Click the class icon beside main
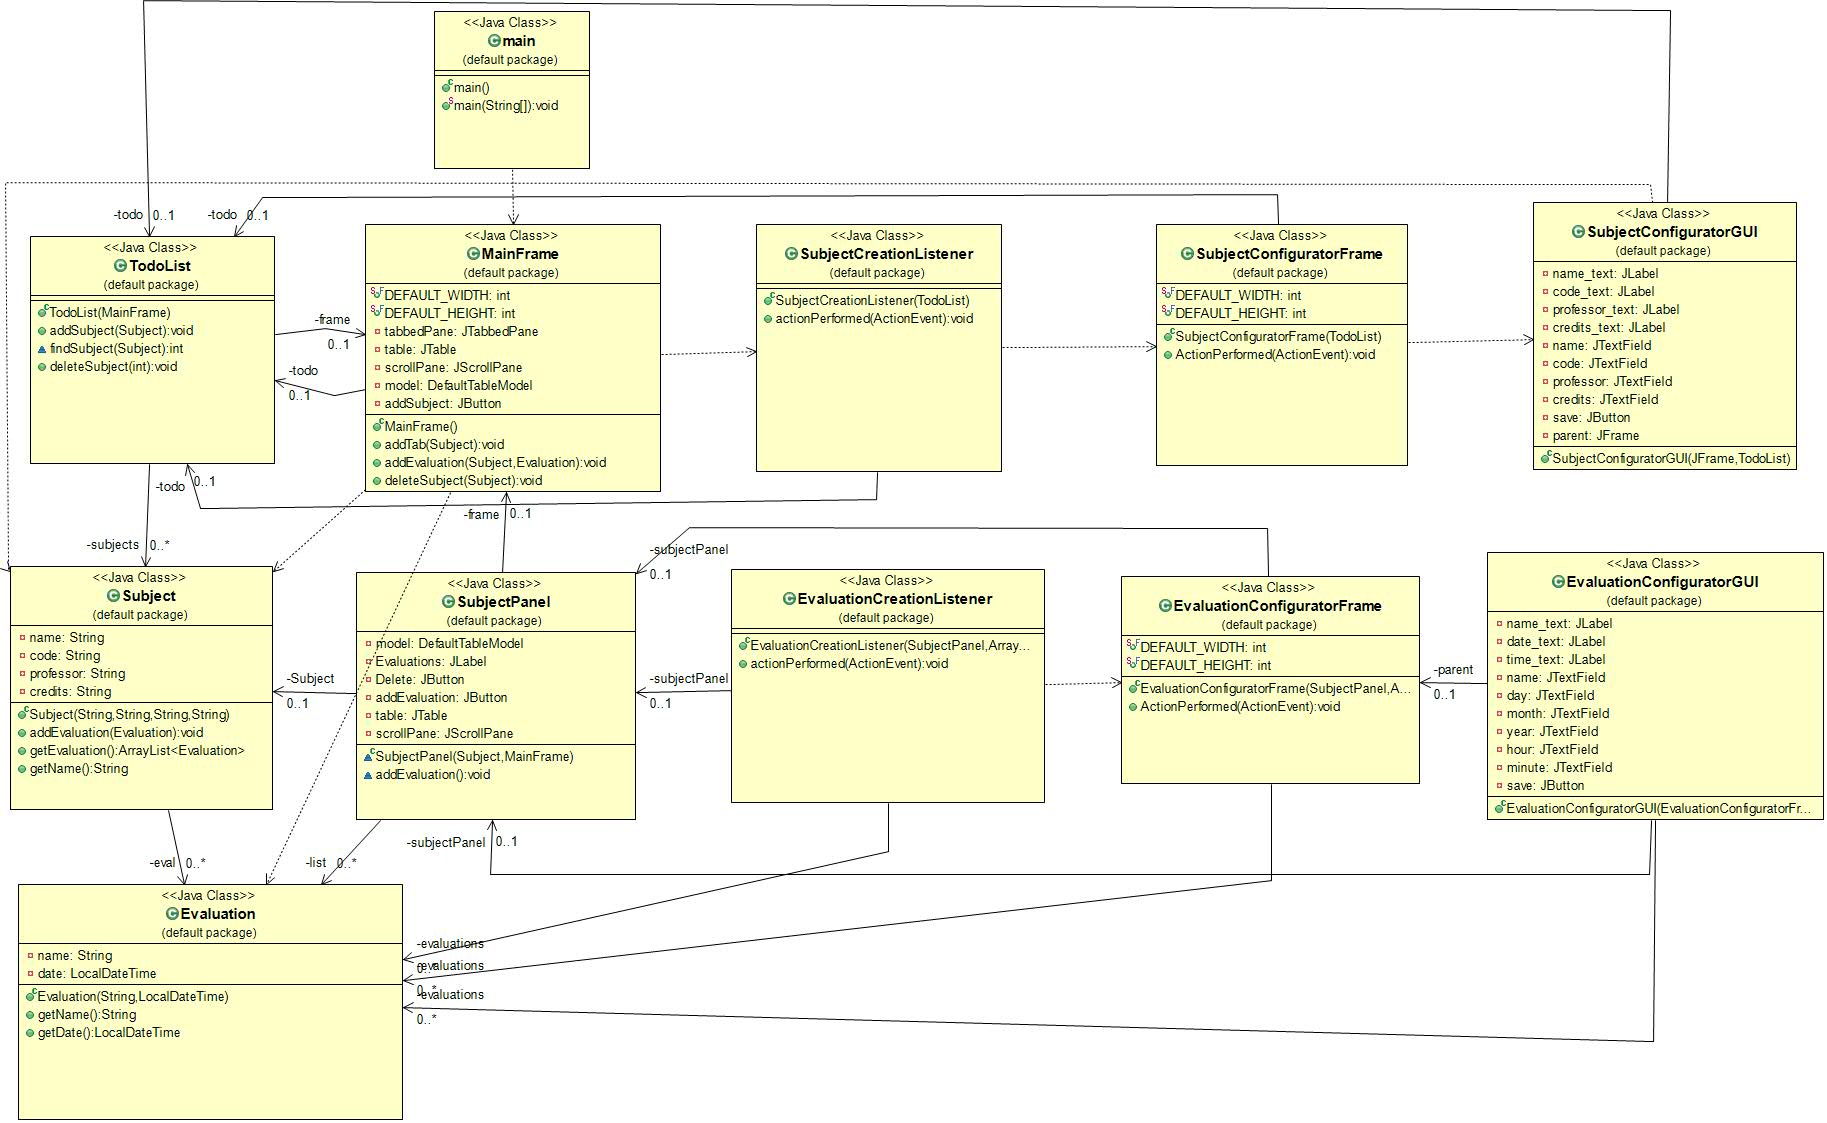 pos(494,41)
